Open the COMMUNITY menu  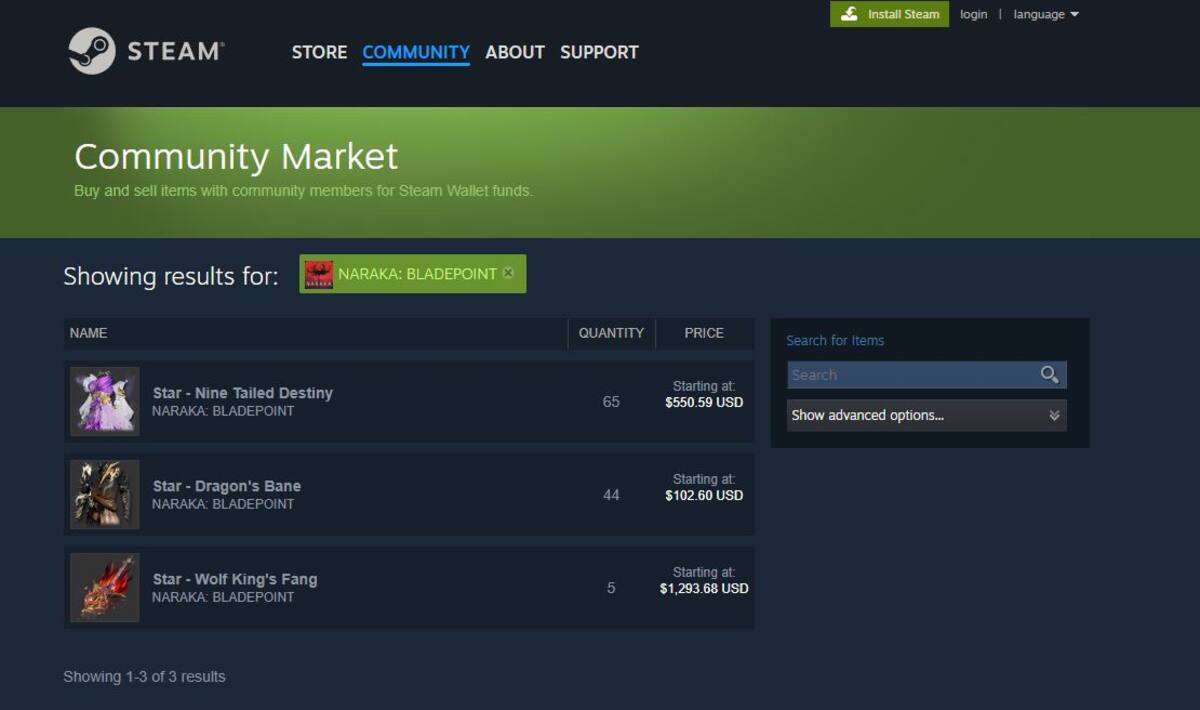point(416,52)
